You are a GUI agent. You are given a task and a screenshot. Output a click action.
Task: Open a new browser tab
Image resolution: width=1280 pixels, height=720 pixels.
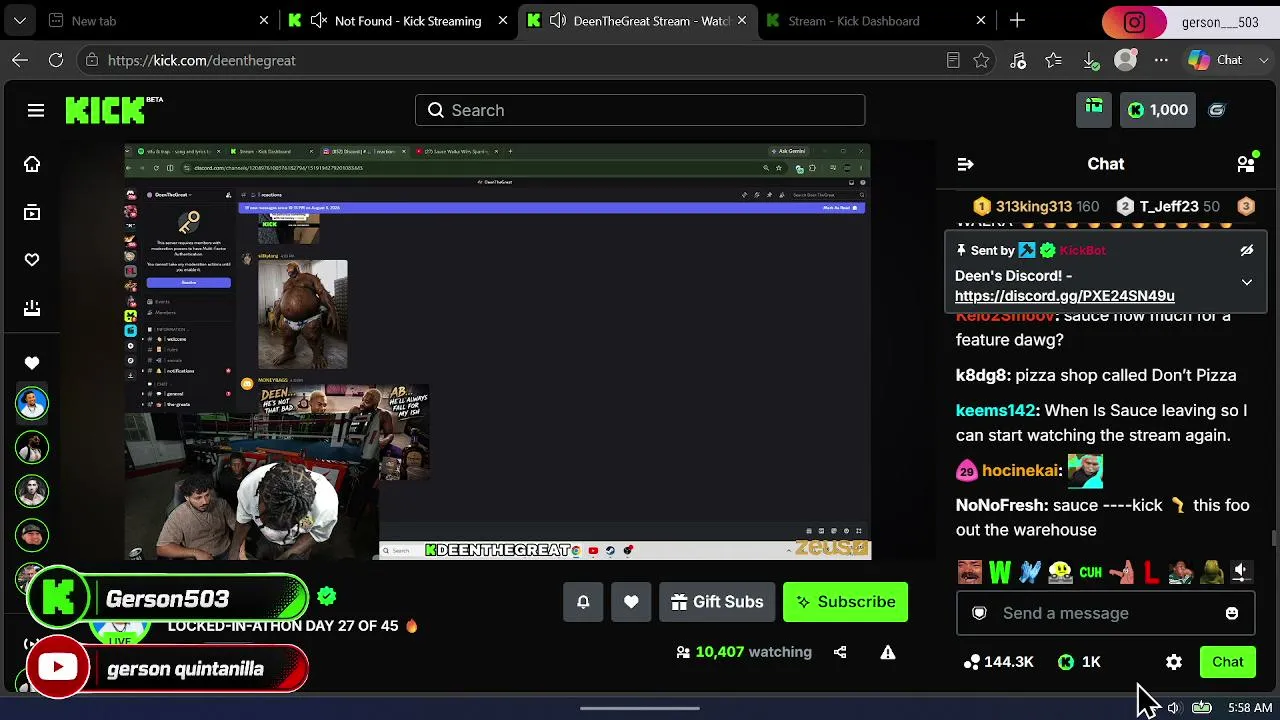point(1017,20)
